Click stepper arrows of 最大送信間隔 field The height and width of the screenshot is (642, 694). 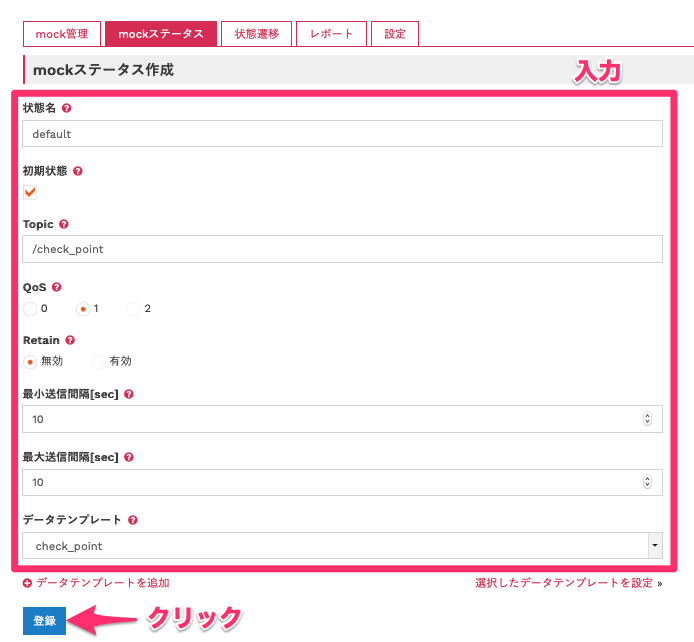647,481
